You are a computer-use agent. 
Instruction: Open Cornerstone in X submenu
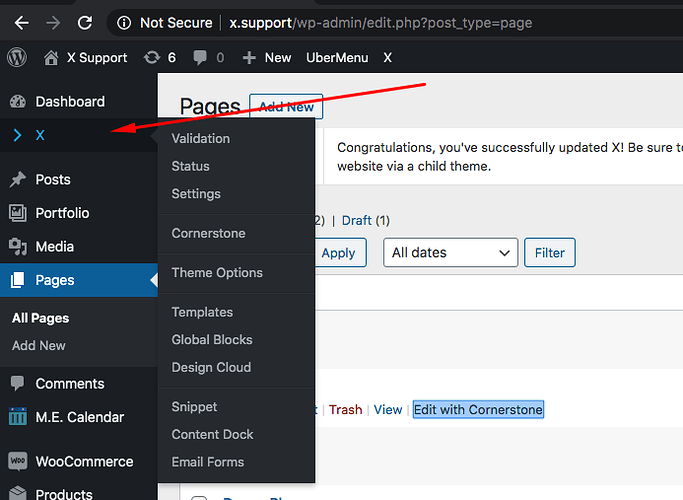click(x=208, y=233)
